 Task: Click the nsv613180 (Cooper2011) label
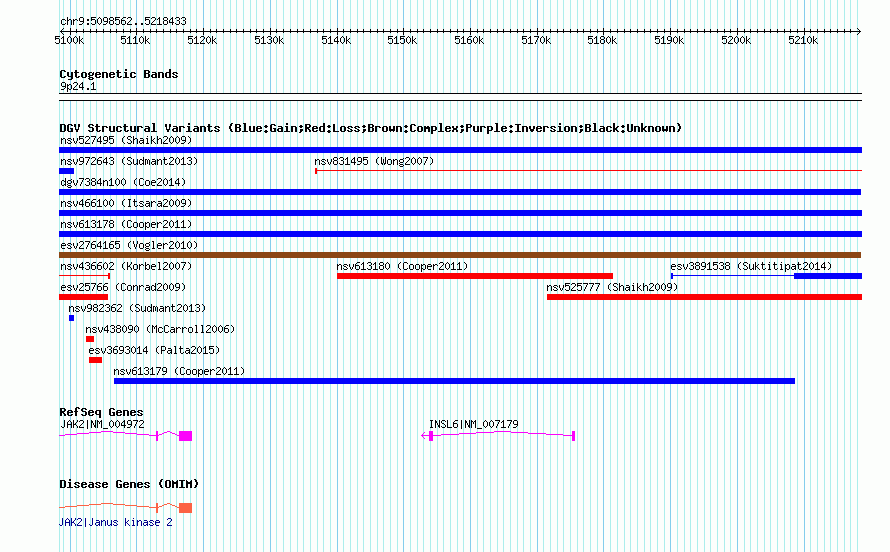(402, 266)
